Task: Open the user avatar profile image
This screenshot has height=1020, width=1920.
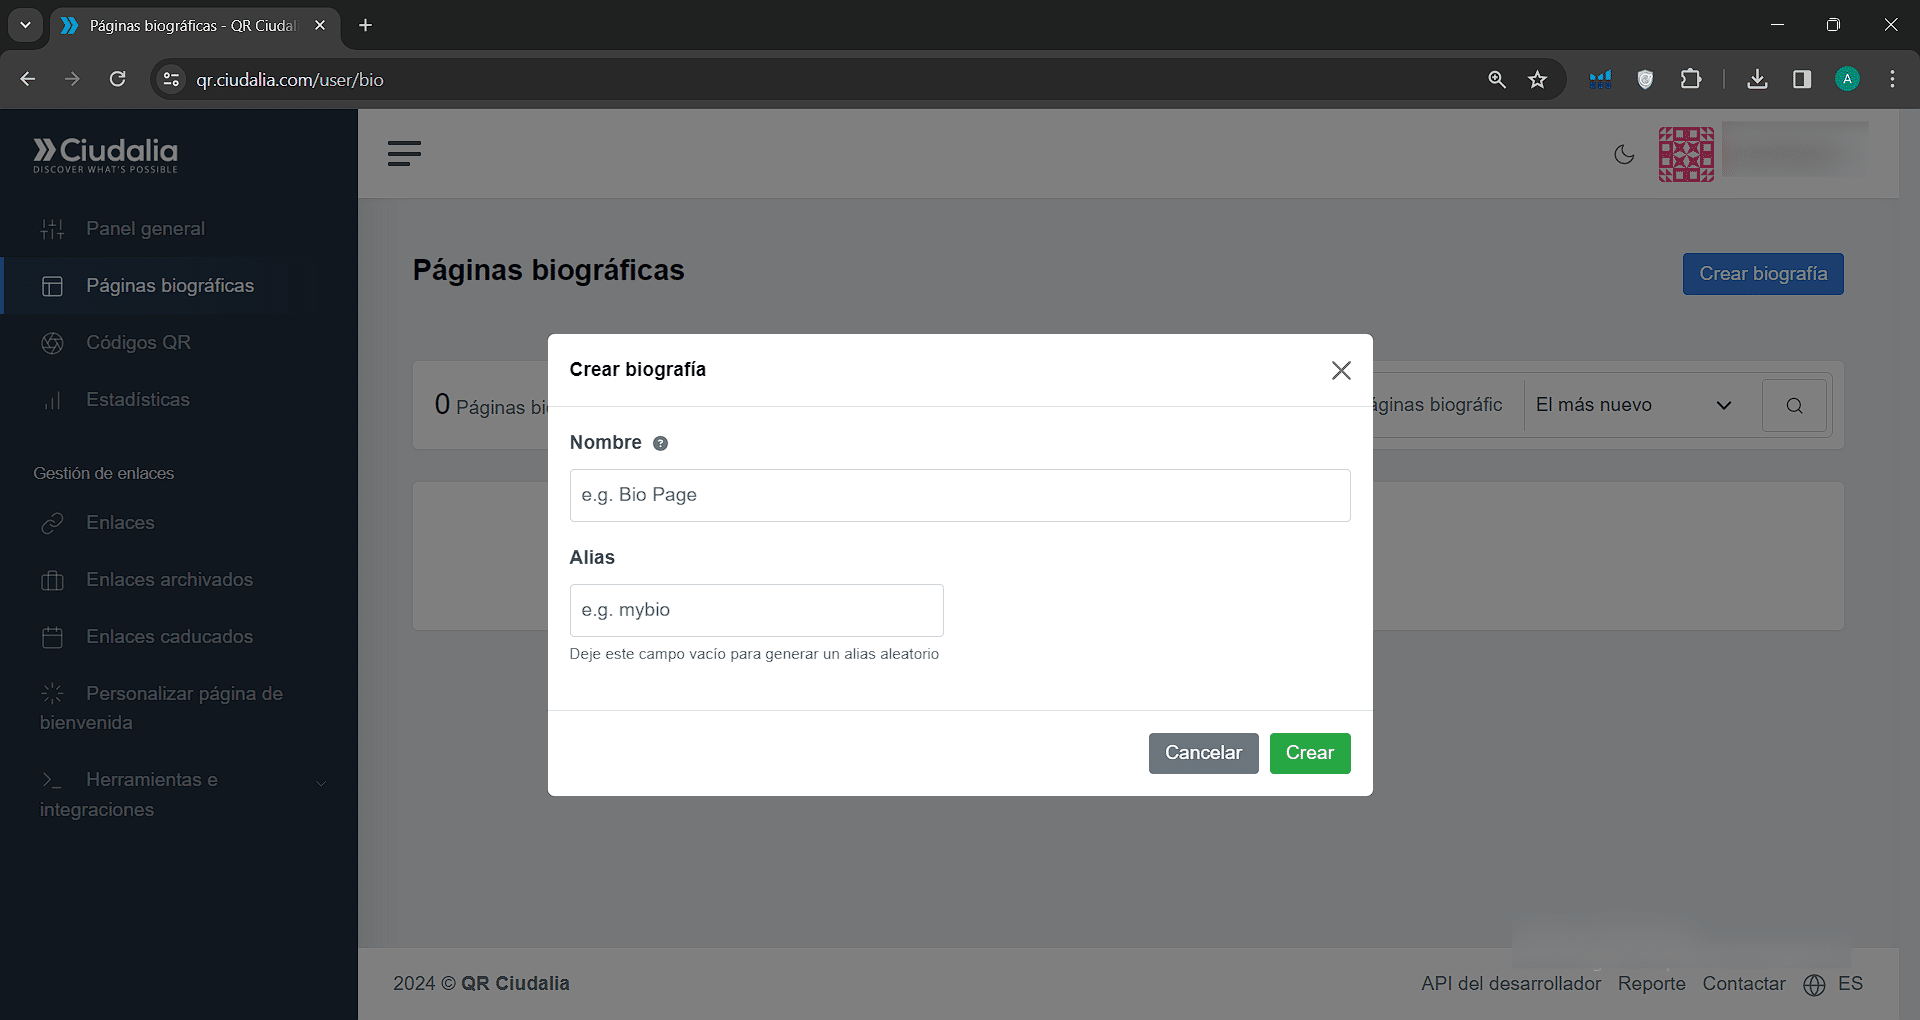Action: click(1686, 155)
